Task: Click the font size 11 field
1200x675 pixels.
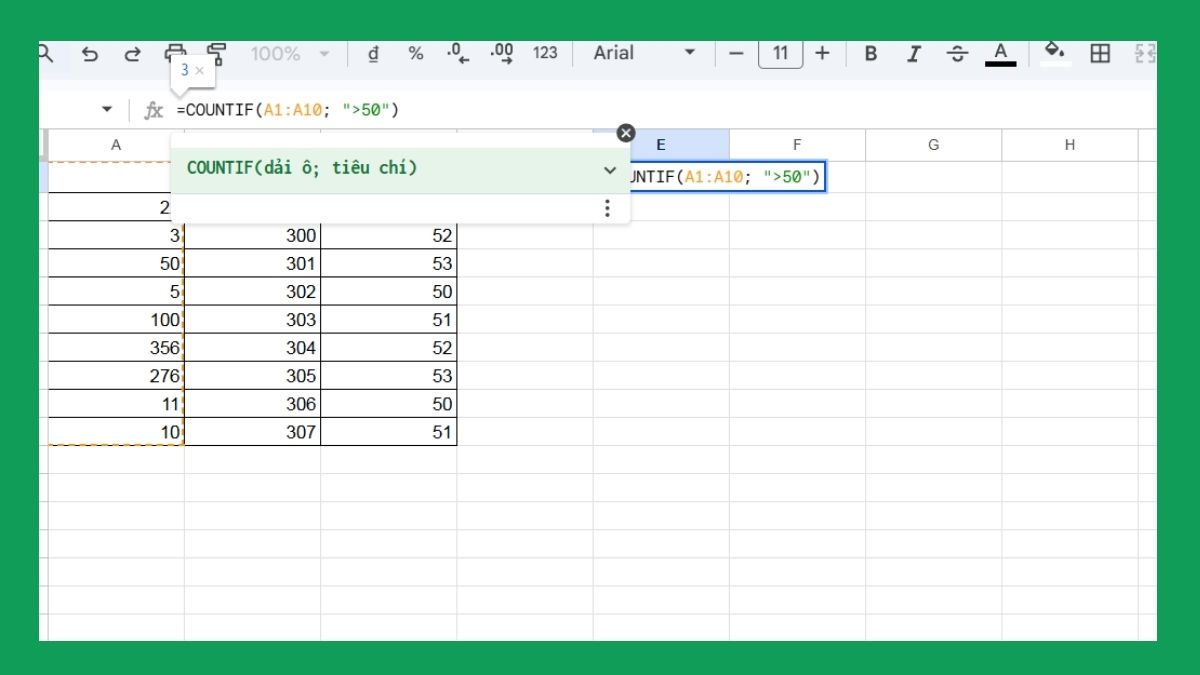Action: 780,54
